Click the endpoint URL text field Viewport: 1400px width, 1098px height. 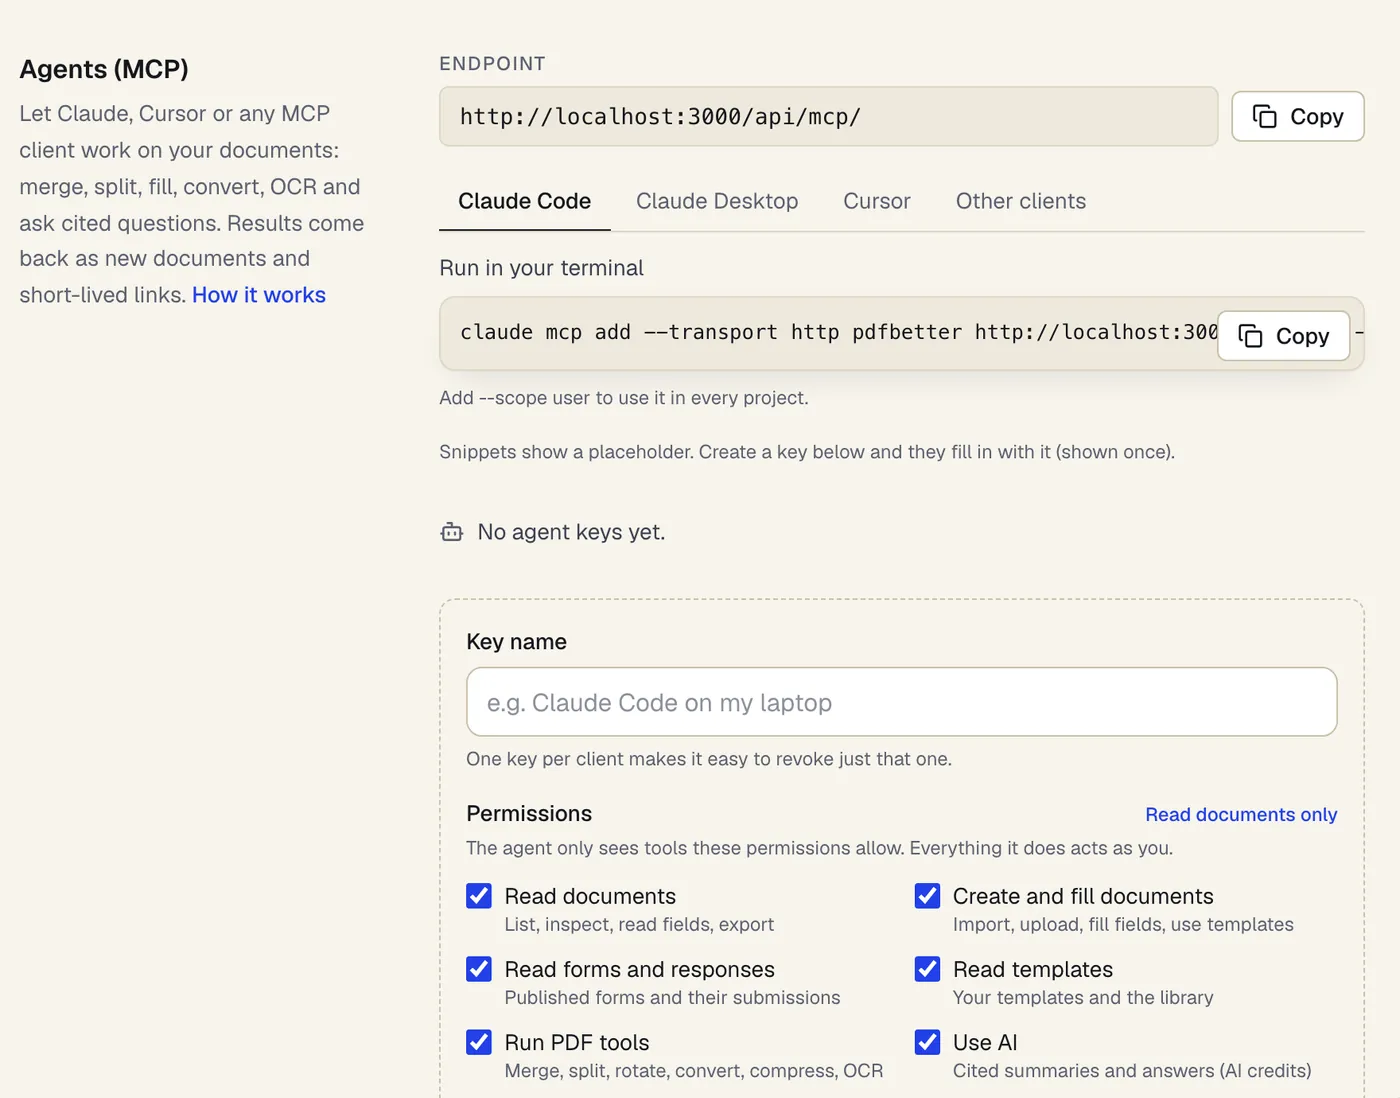coord(829,116)
